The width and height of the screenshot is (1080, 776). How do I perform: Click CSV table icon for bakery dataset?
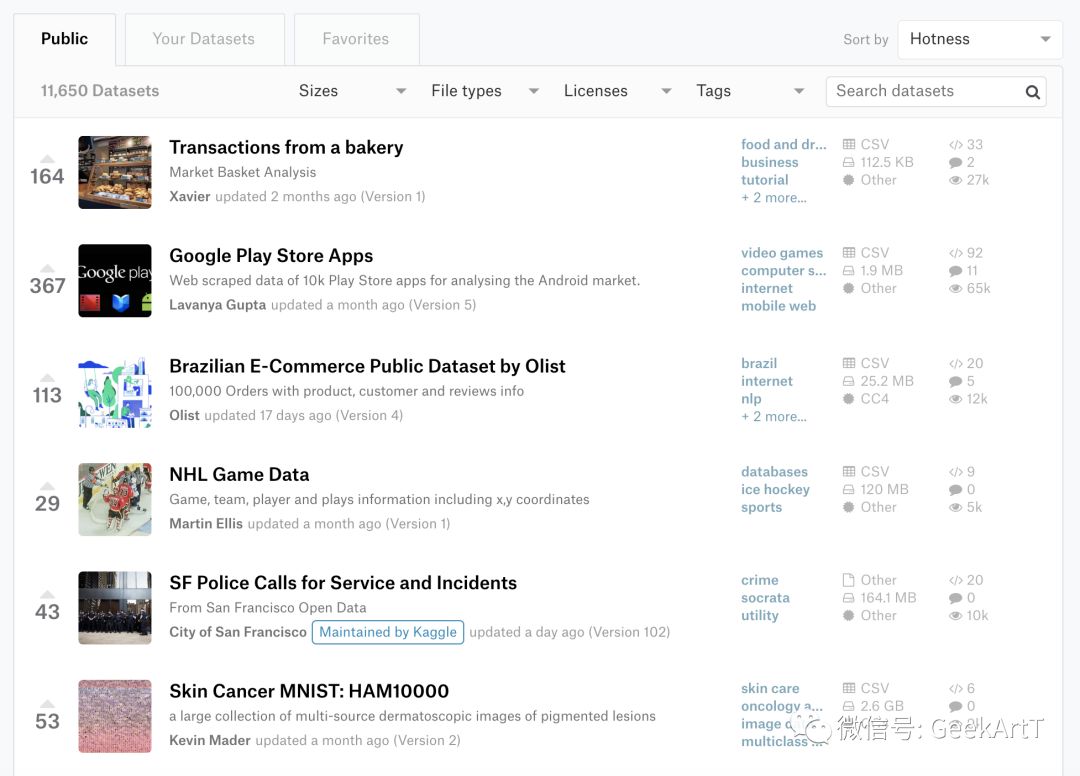pyautogui.click(x=849, y=145)
